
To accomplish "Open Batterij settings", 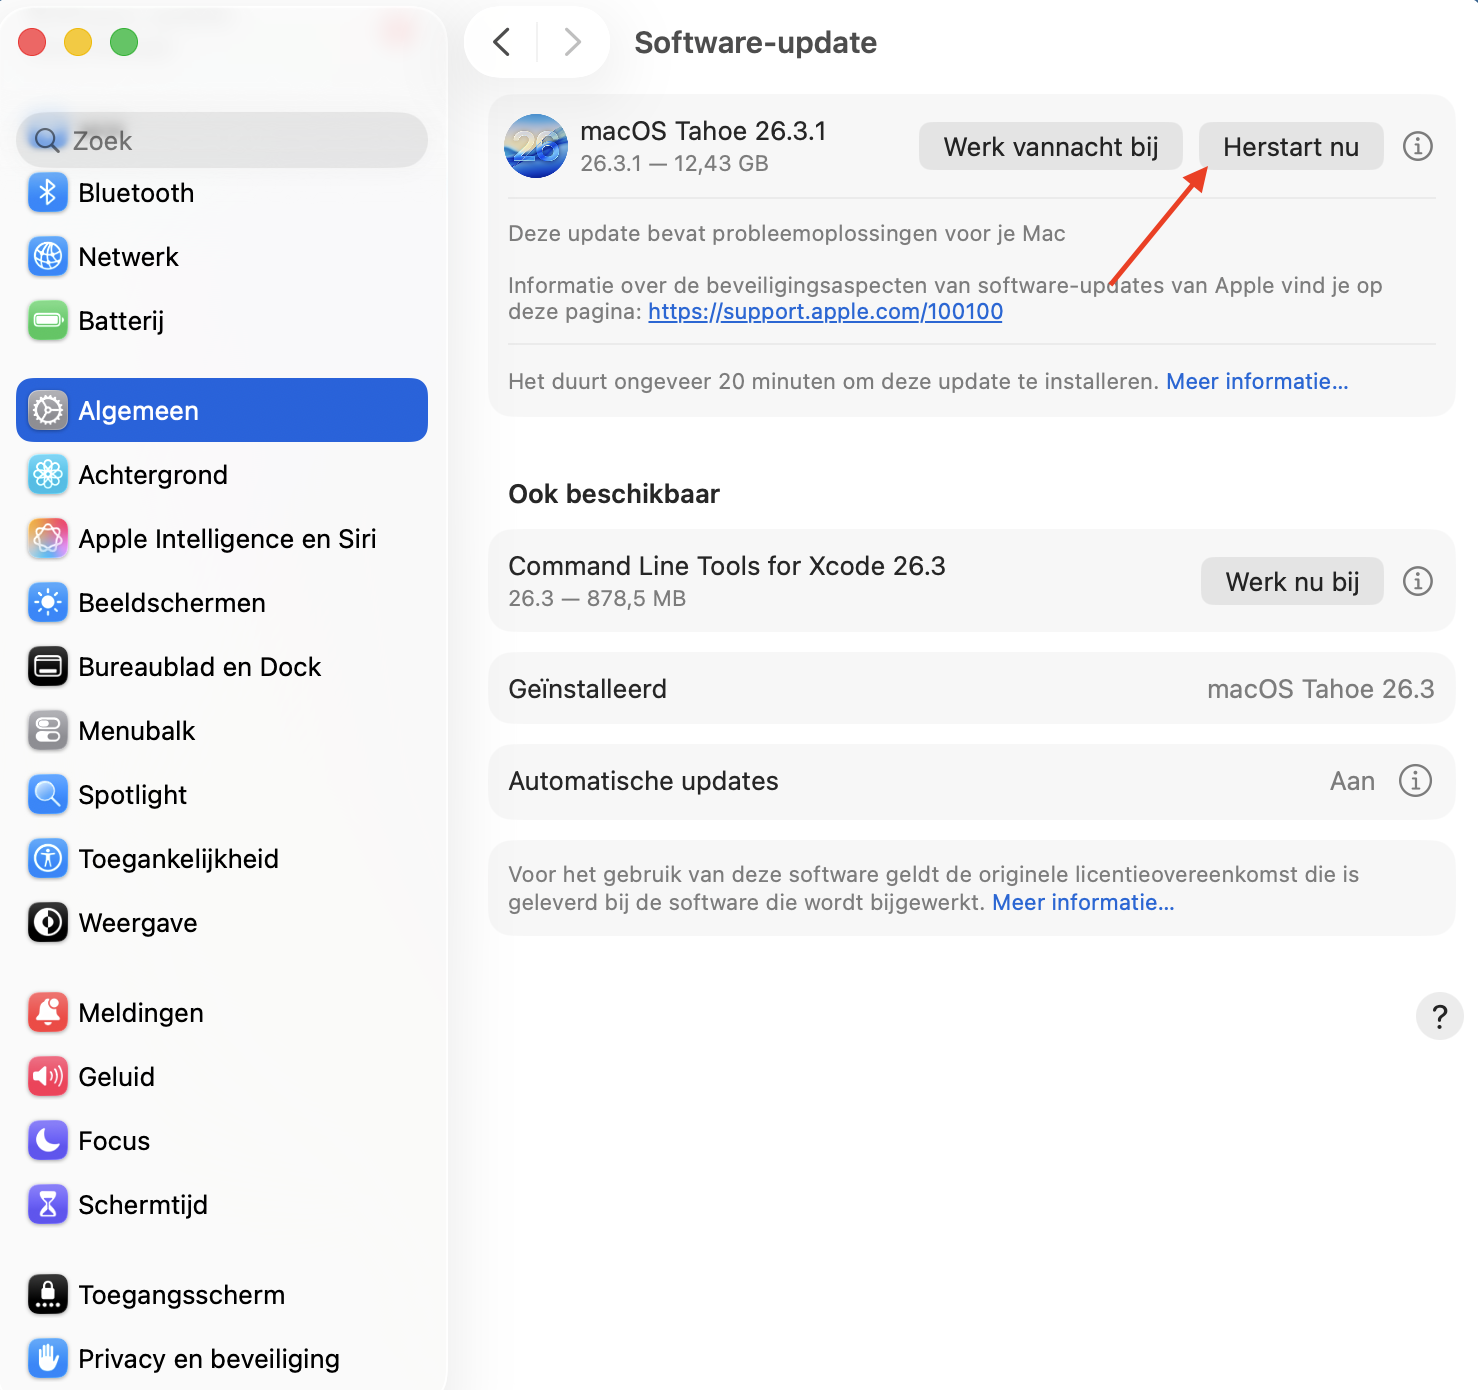I will click(121, 320).
